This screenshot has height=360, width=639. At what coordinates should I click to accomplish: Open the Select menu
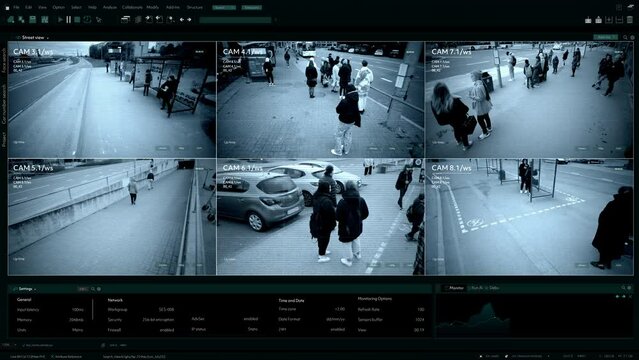point(76,7)
